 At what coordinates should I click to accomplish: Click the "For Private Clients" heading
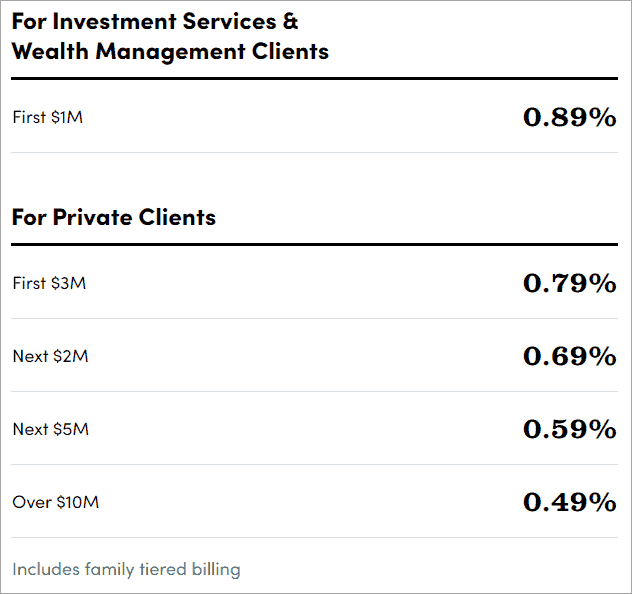[114, 216]
